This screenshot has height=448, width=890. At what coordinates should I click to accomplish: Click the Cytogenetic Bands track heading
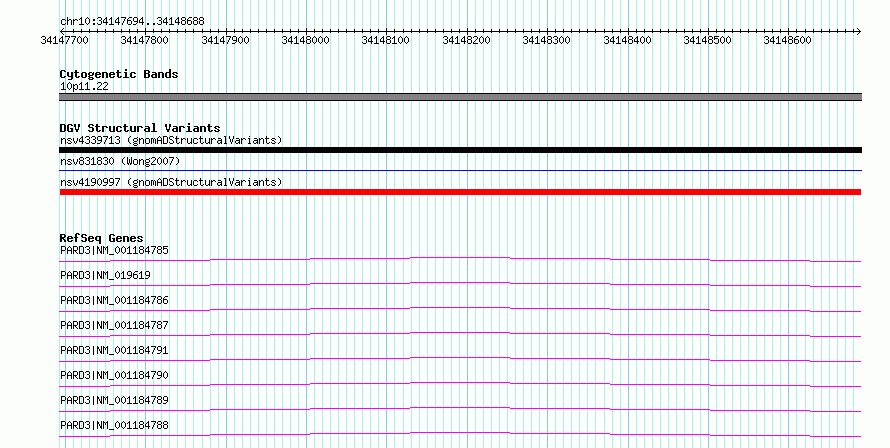coord(119,74)
